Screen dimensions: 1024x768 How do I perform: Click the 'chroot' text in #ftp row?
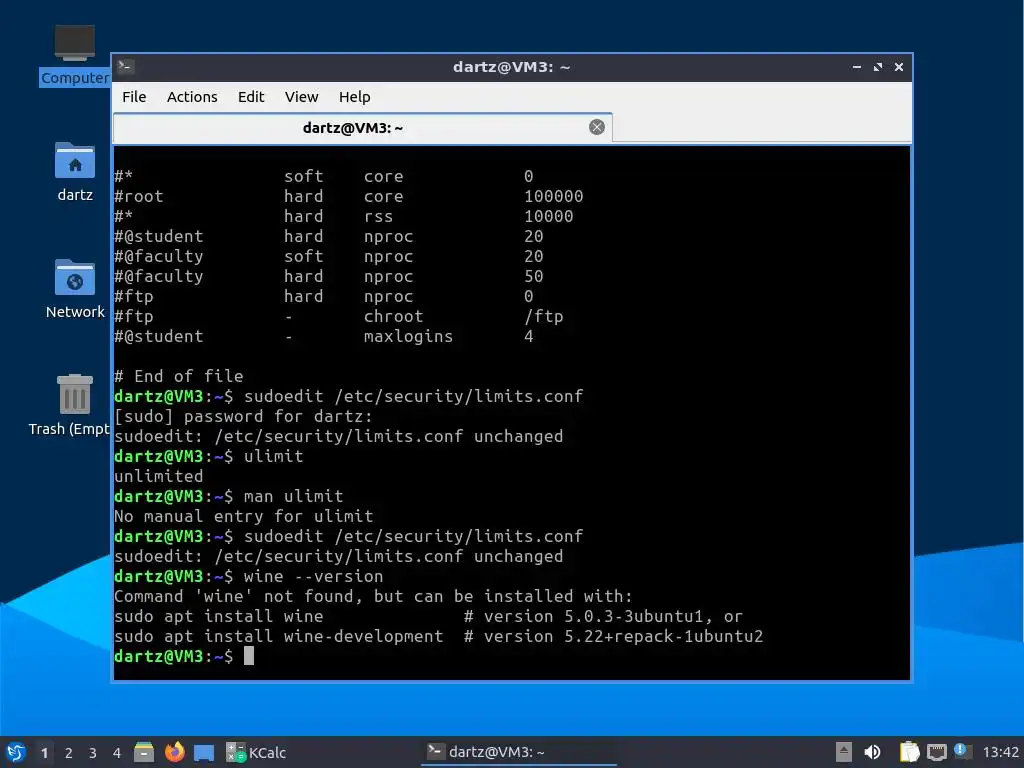(393, 317)
